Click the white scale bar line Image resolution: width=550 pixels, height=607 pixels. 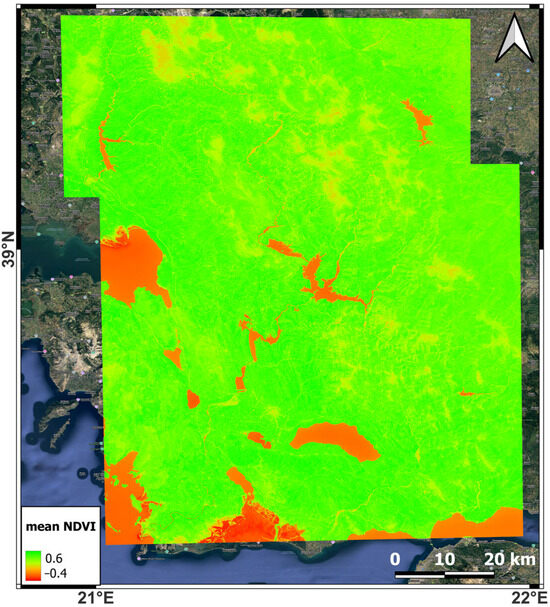pyautogui.click(x=444, y=575)
